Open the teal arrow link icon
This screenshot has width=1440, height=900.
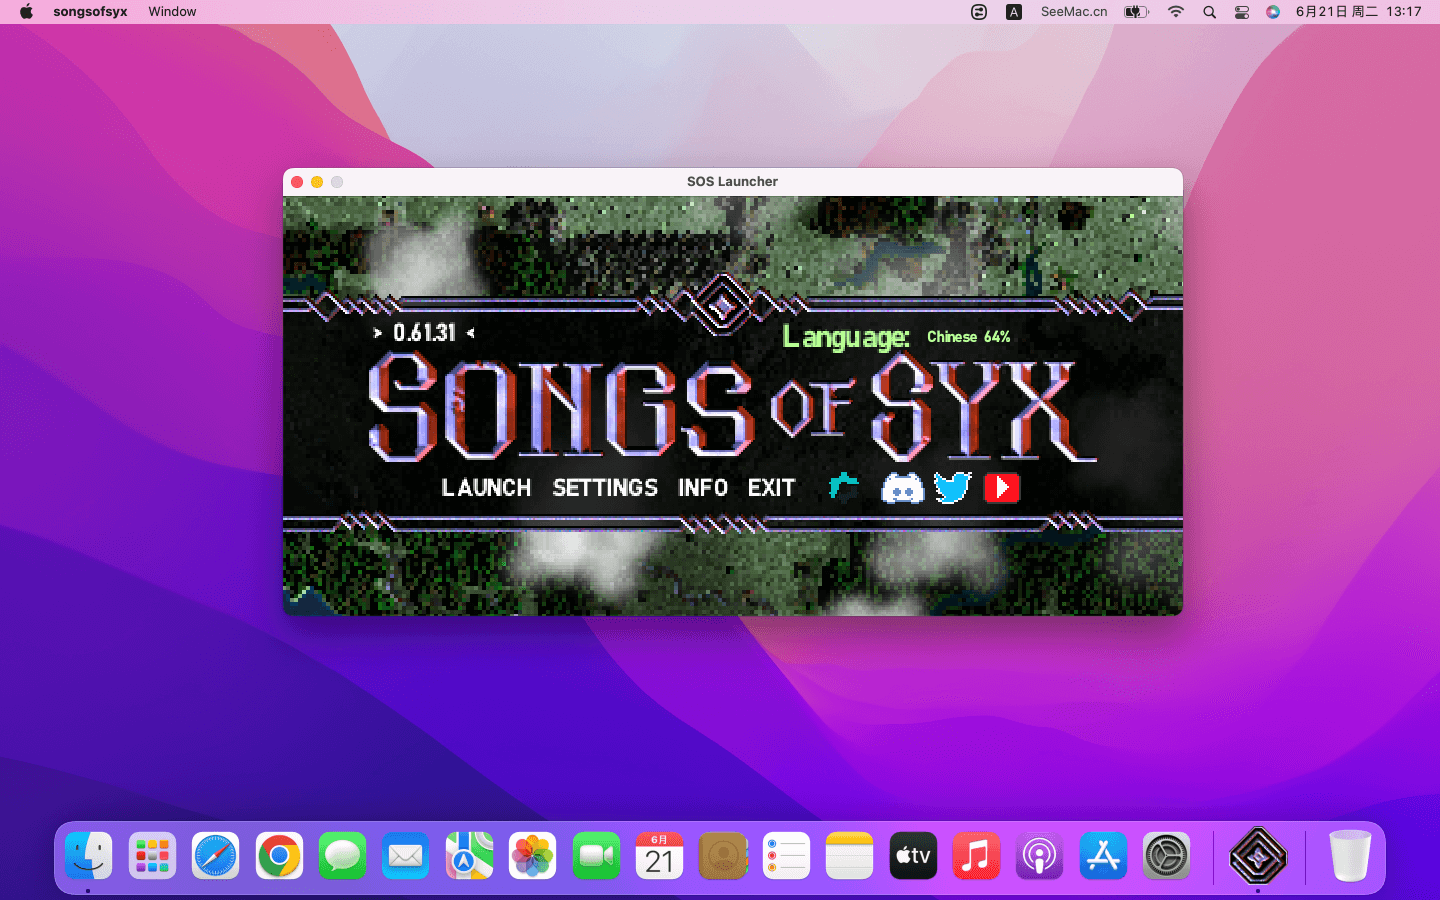(844, 487)
